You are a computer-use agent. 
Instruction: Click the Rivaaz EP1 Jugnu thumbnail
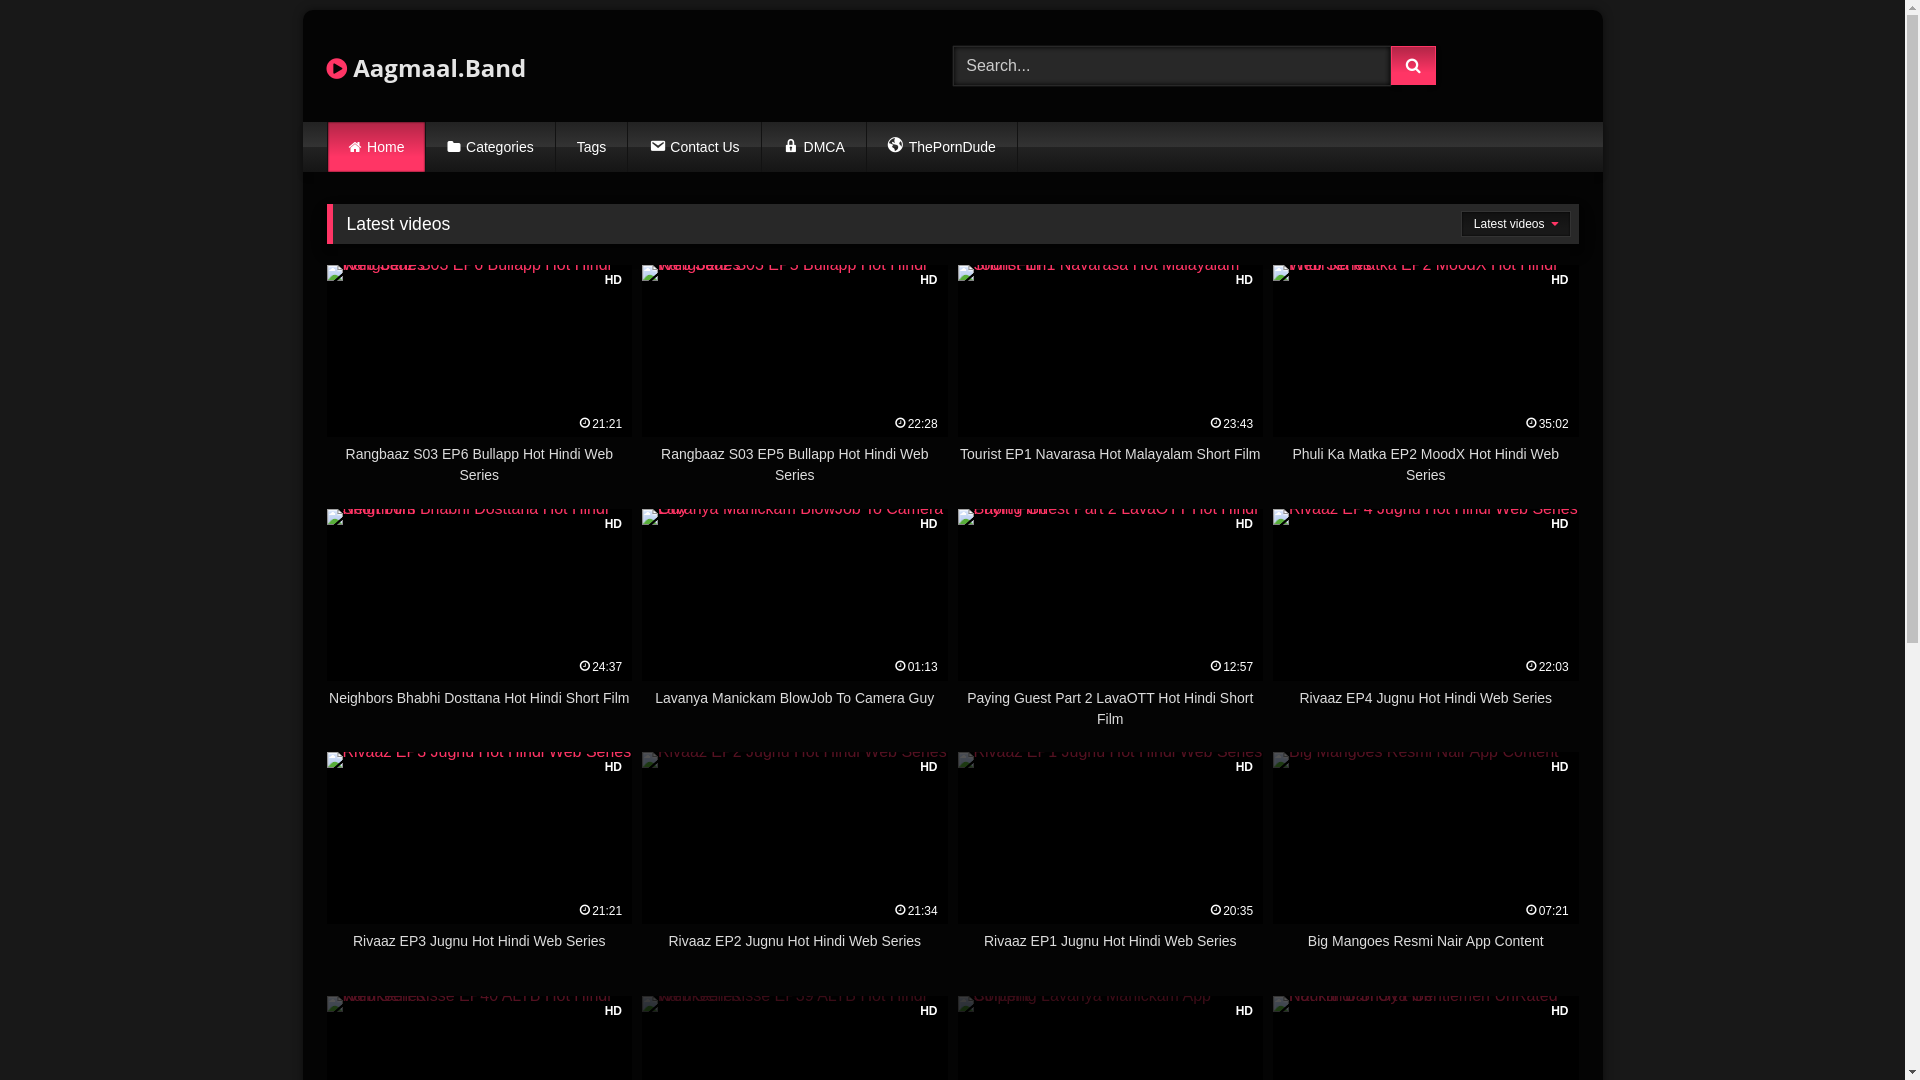[x=1110, y=838]
